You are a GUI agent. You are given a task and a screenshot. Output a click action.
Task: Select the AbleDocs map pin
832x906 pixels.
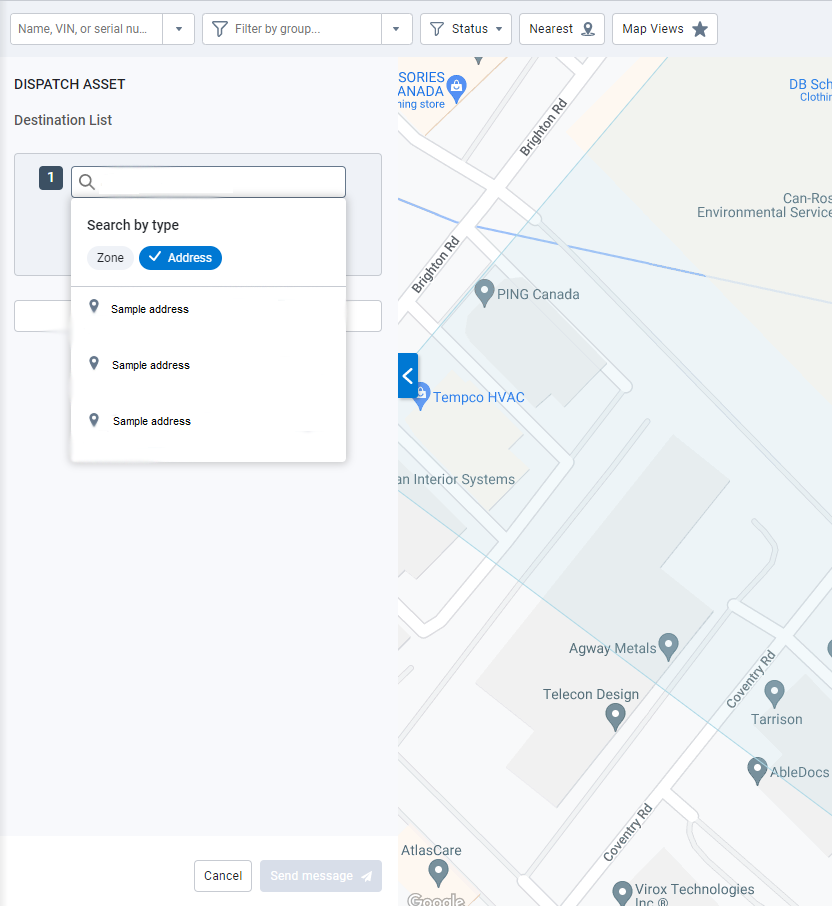(x=757, y=770)
